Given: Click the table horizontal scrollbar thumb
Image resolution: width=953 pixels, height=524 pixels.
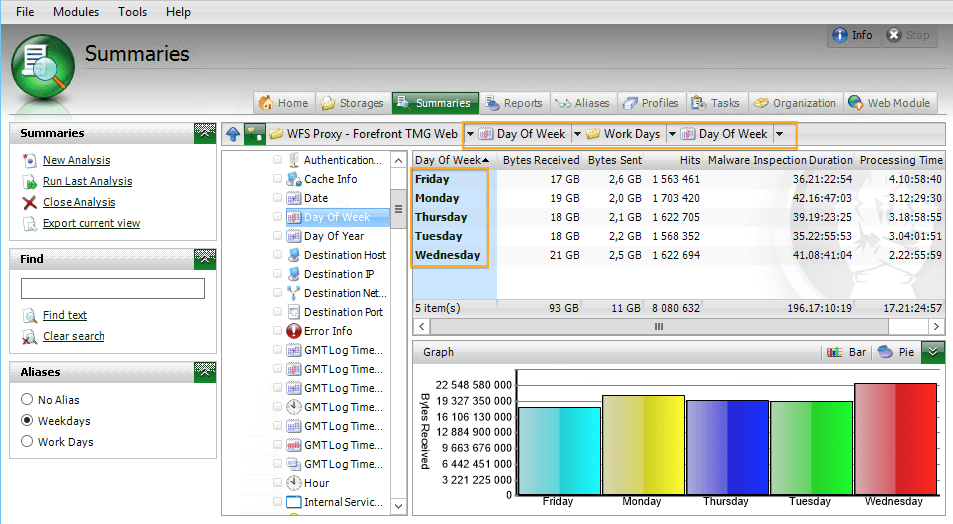Looking at the screenshot, I should pyautogui.click(x=659, y=327).
